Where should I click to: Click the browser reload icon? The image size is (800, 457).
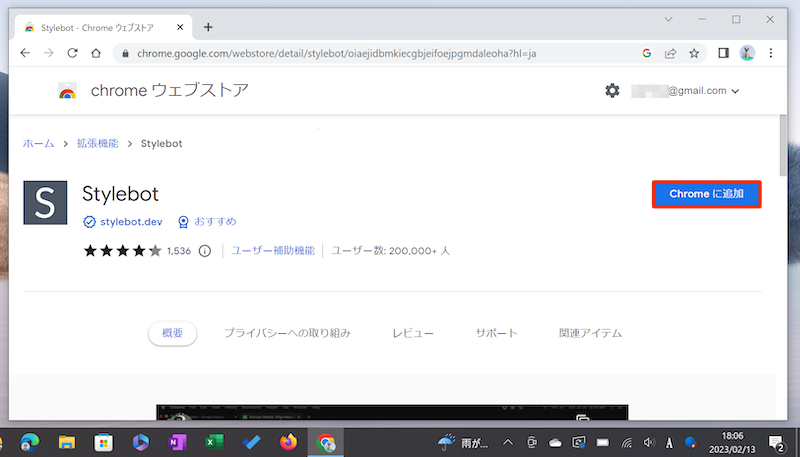pos(75,53)
